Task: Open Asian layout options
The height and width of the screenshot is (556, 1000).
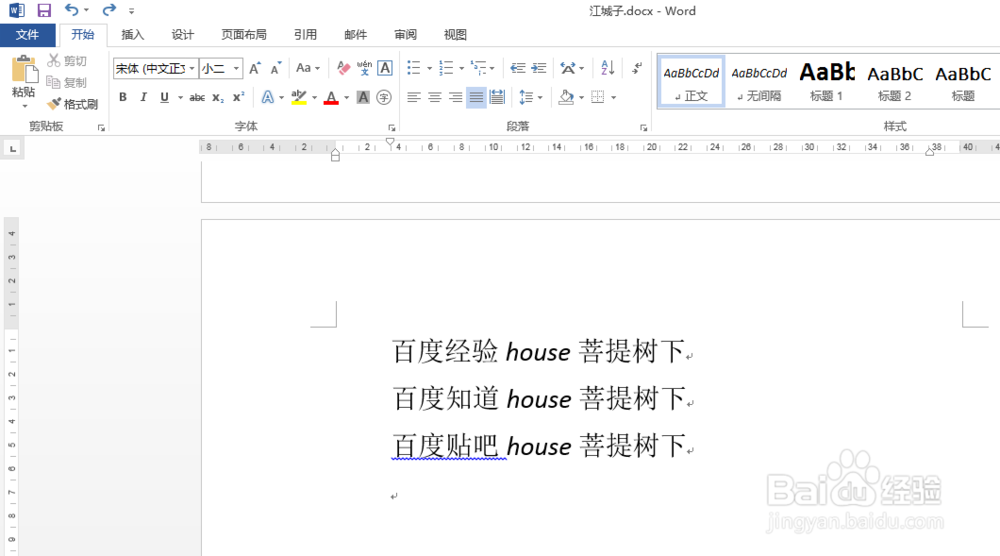Action: tap(571, 68)
